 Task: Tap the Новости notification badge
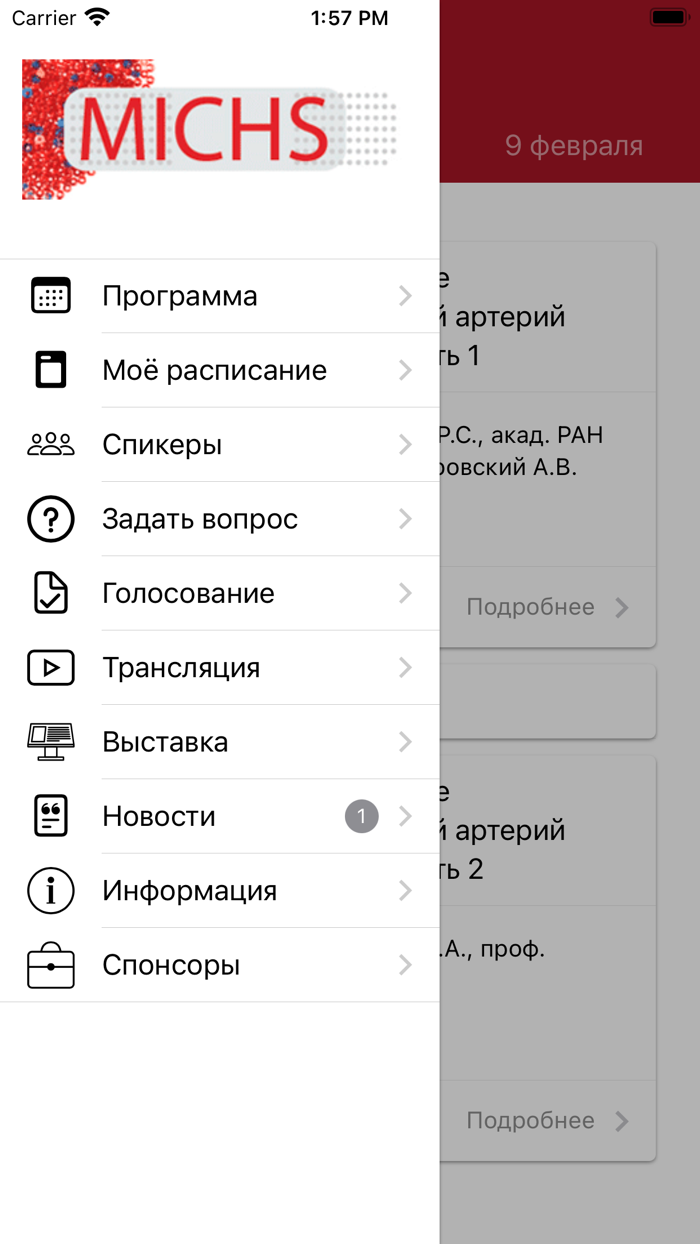pos(362,816)
